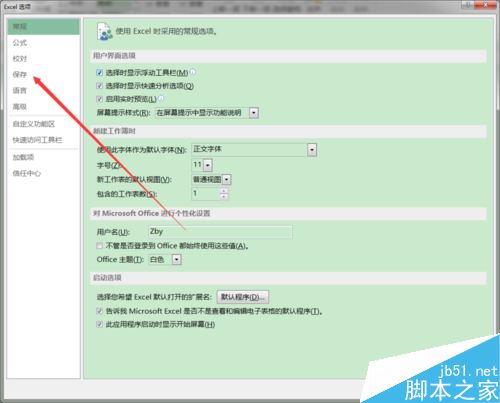Open the 校对 options category
The height and width of the screenshot is (403, 500).
[20, 59]
